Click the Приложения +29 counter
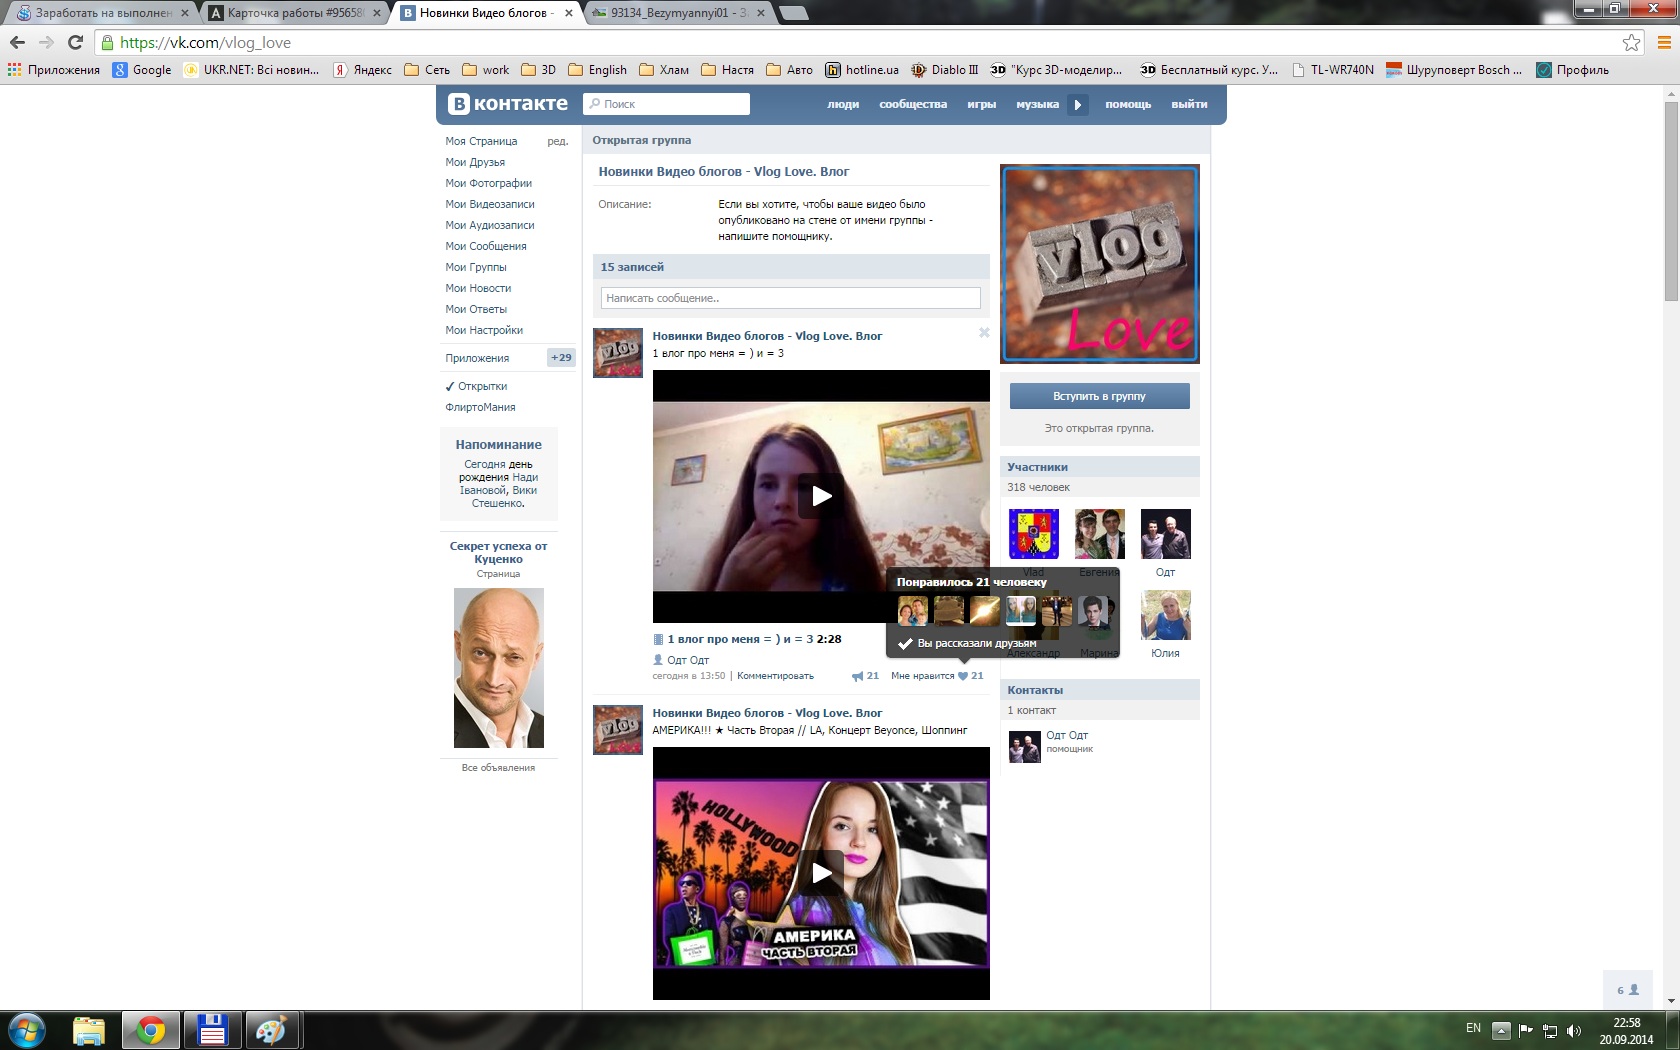The width and height of the screenshot is (1680, 1050). 561,357
